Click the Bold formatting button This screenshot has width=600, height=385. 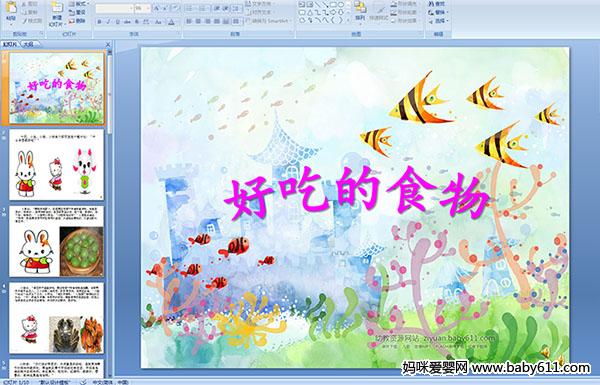click(99, 22)
